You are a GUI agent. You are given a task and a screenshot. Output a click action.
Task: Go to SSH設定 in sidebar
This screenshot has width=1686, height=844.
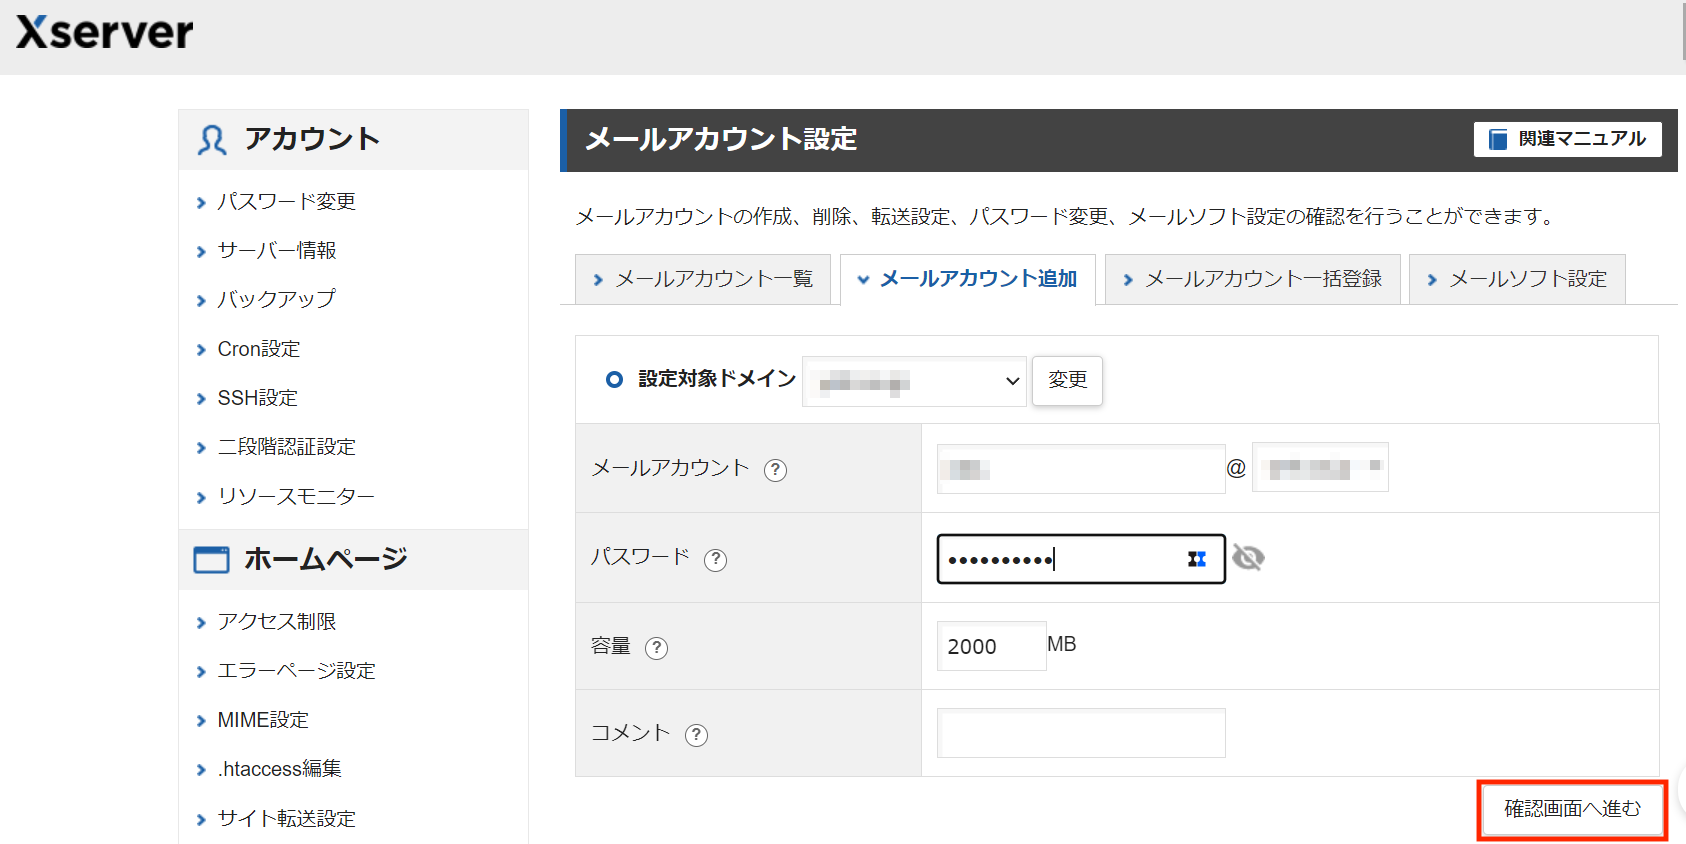(x=257, y=398)
